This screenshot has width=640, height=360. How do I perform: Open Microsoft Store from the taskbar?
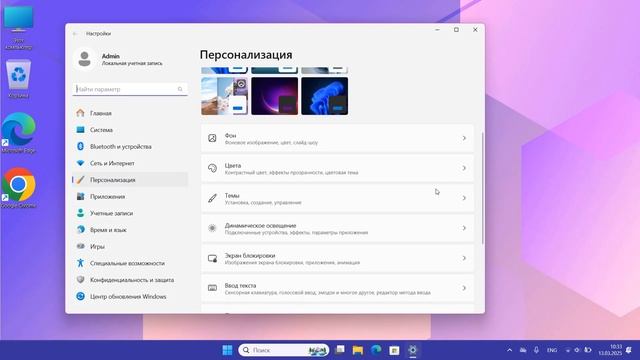pyautogui.click(x=394, y=350)
